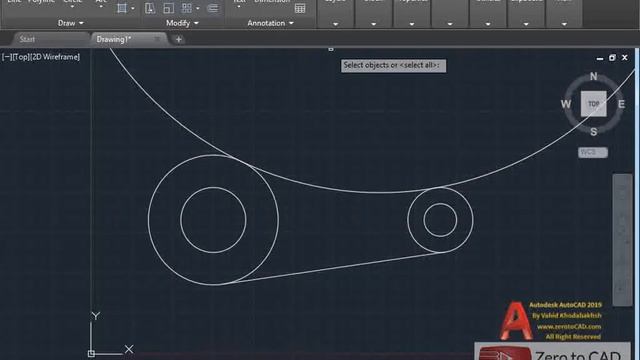Open the Circle tool flyout arrow

[73, 7]
